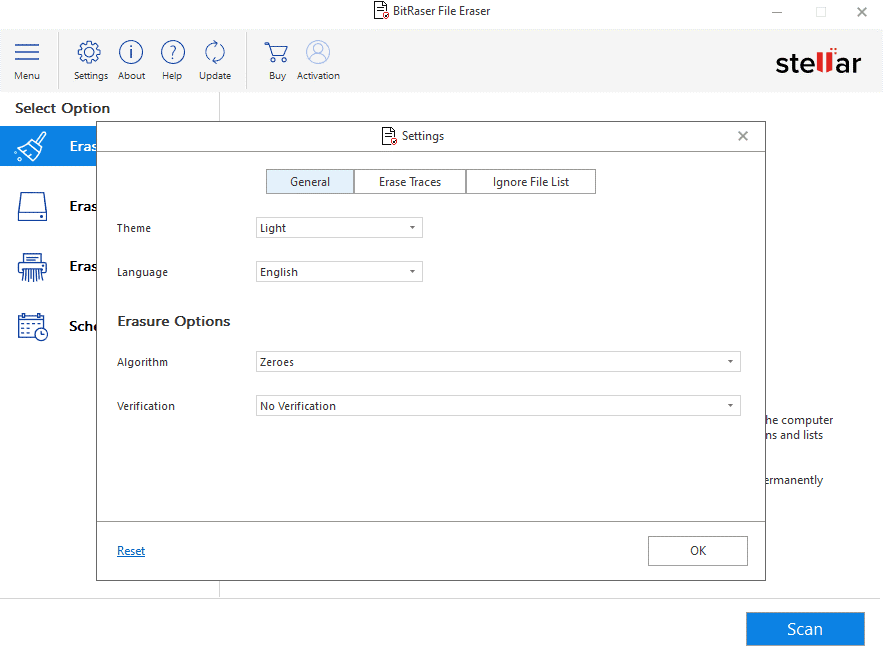The image size is (883, 663).
Task: Select the broom erase icon in sidebar
Action: pyautogui.click(x=31, y=146)
